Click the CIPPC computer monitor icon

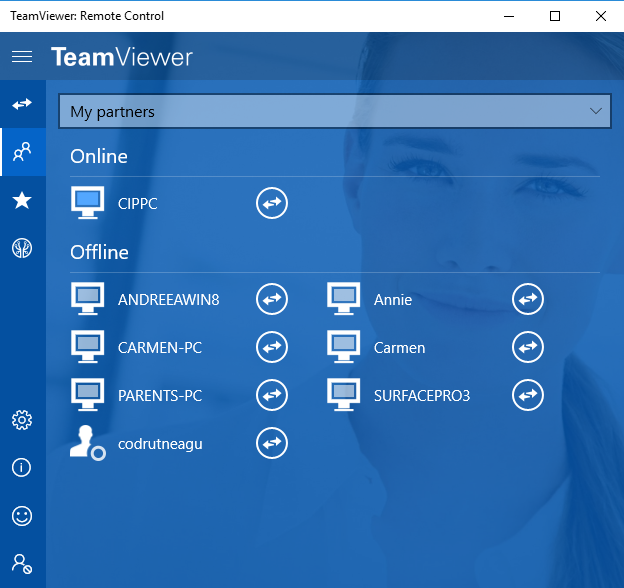pyautogui.click(x=88, y=202)
